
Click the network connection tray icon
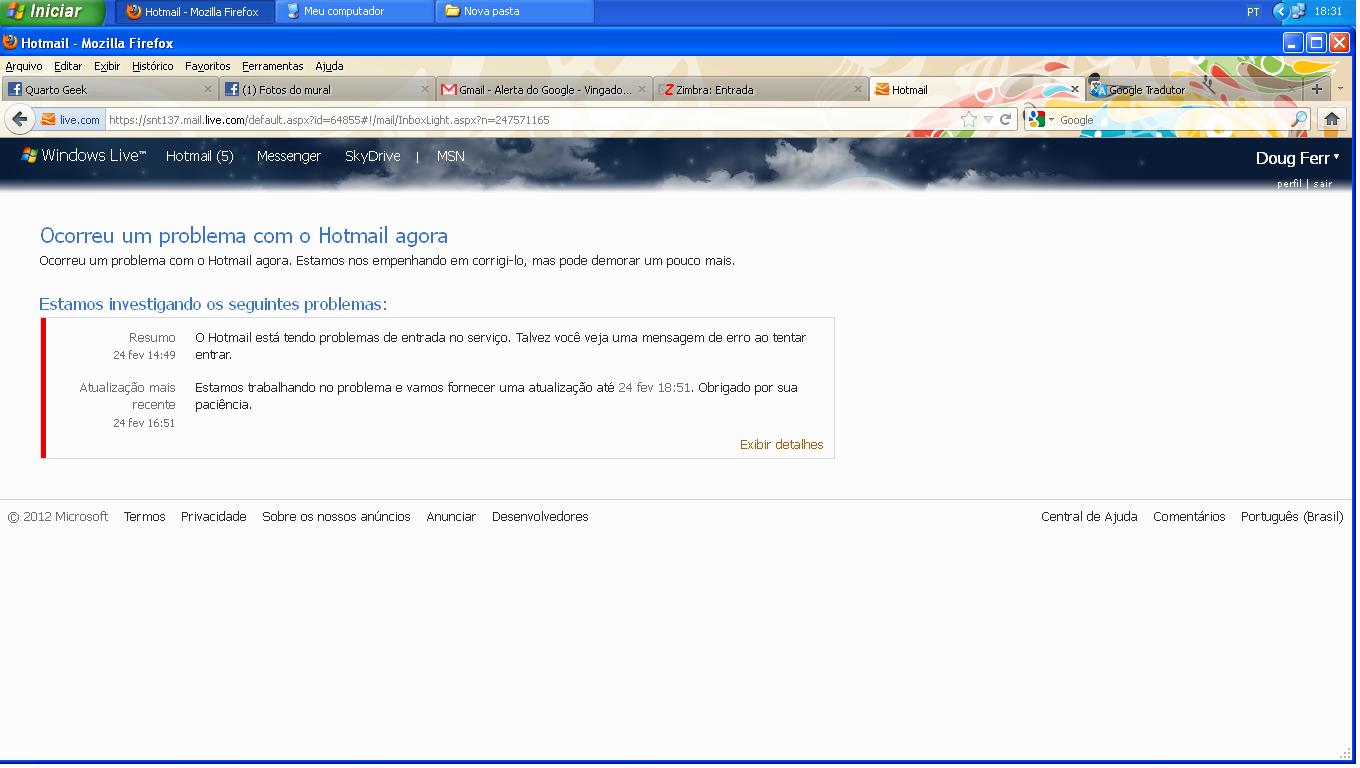(x=1299, y=11)
